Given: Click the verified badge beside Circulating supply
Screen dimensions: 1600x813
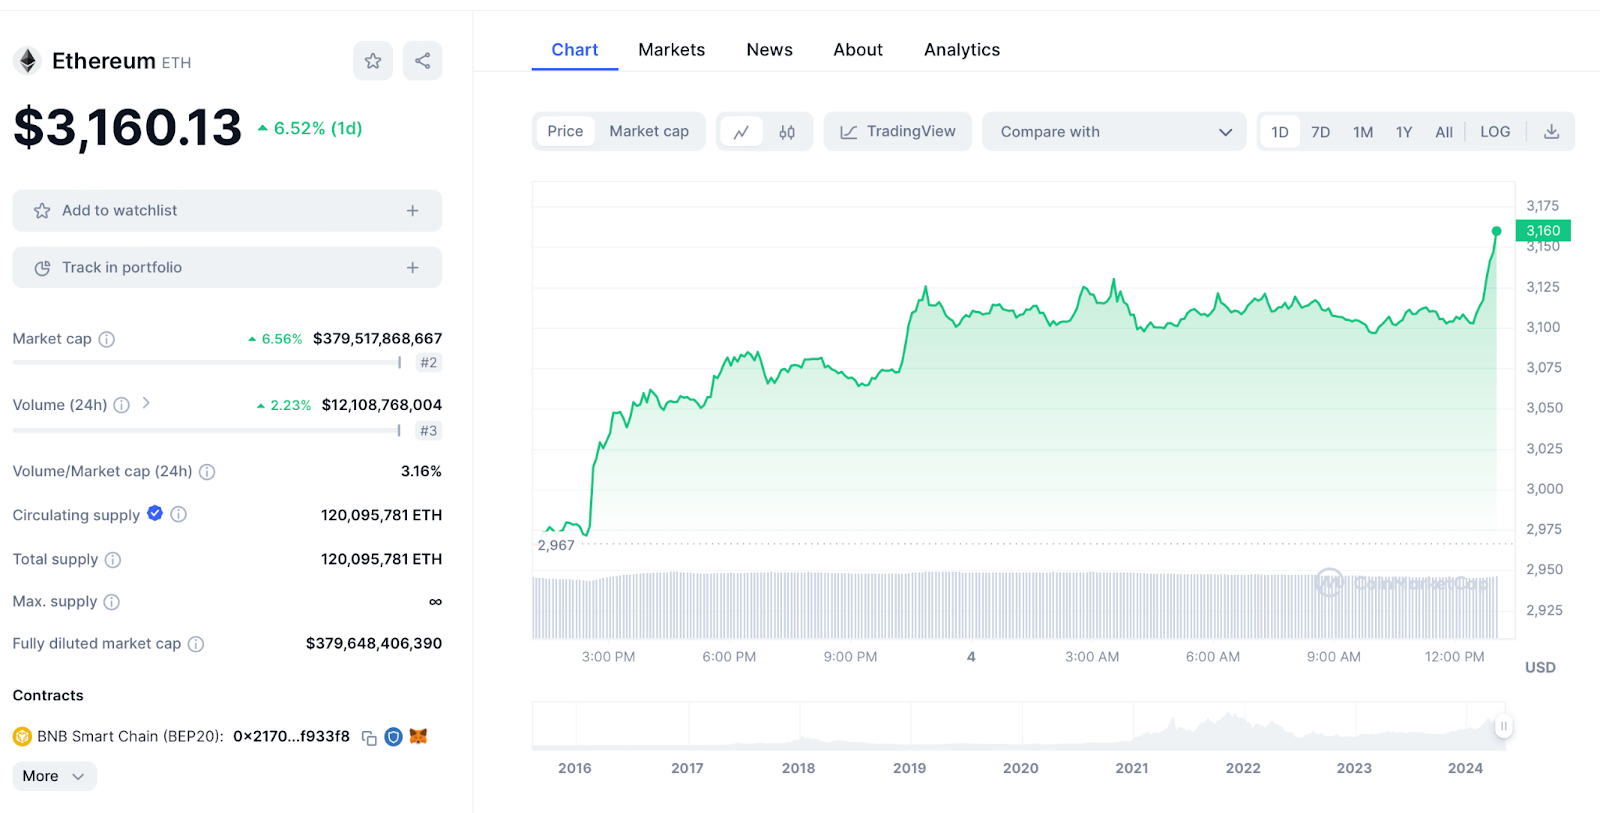Looking at the screenshot, I should (x=155, y=513).
